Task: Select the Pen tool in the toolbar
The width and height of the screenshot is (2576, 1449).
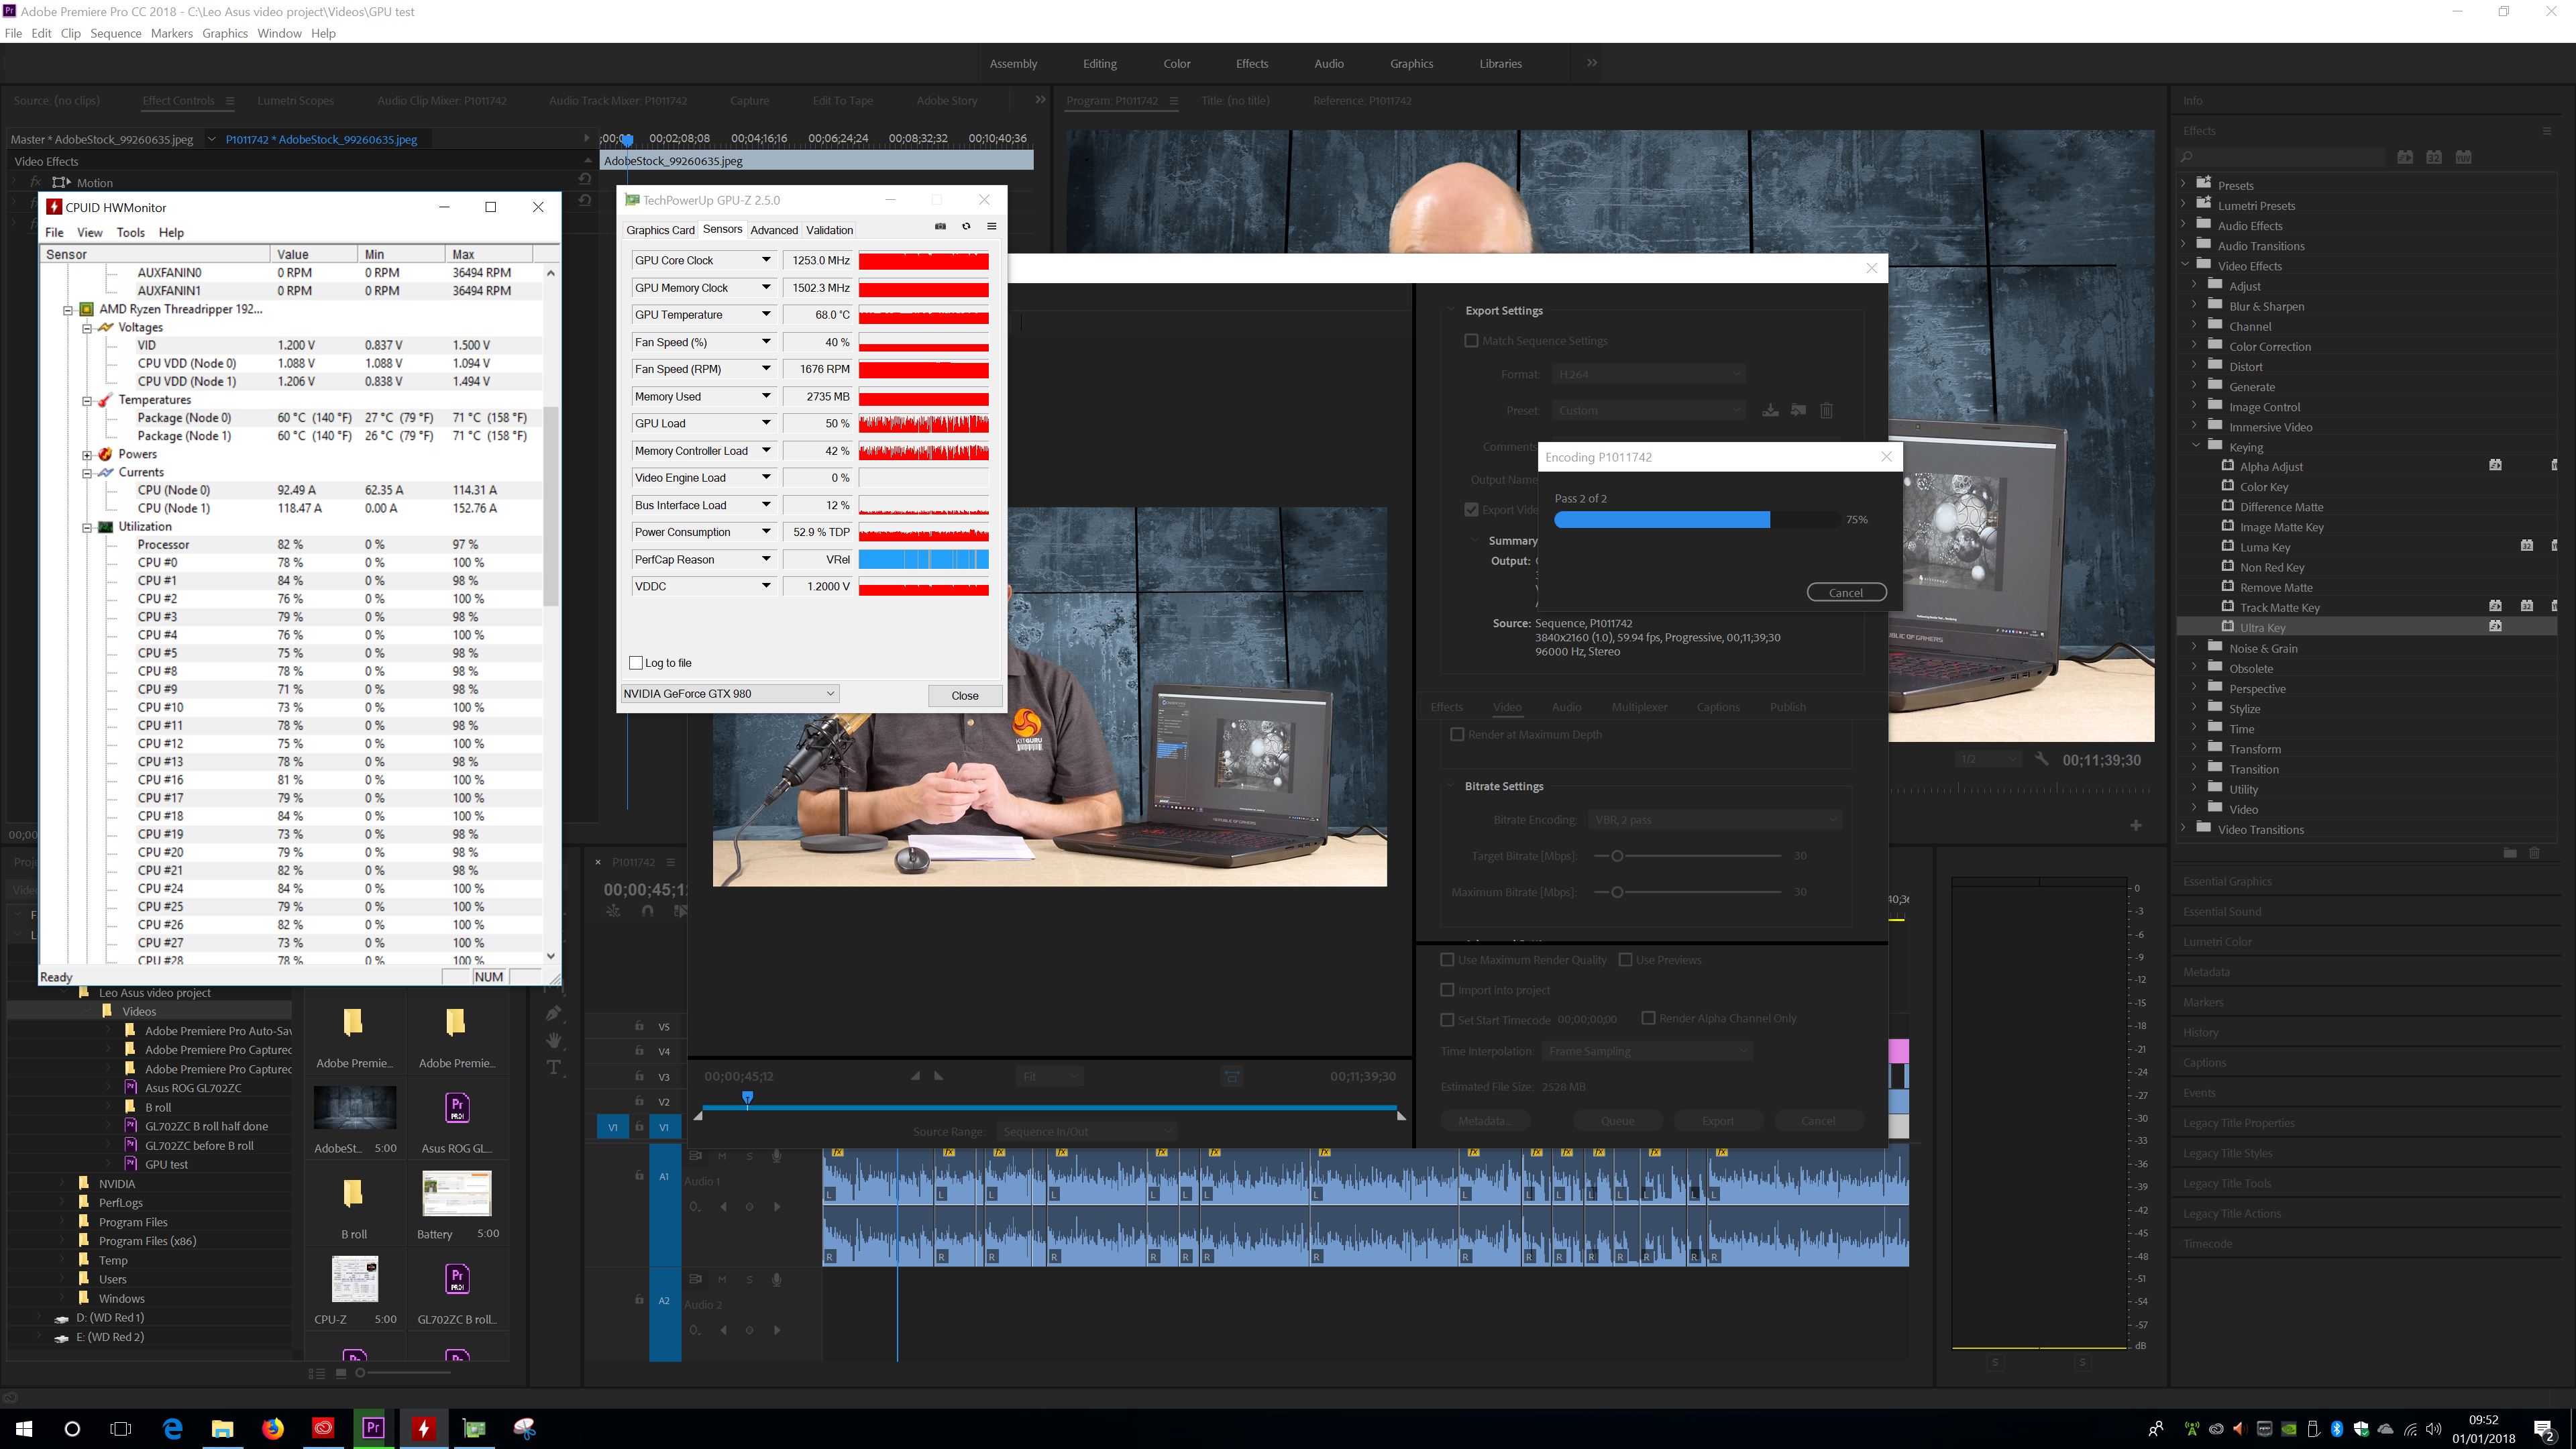Action: (x=553, y=1013)
